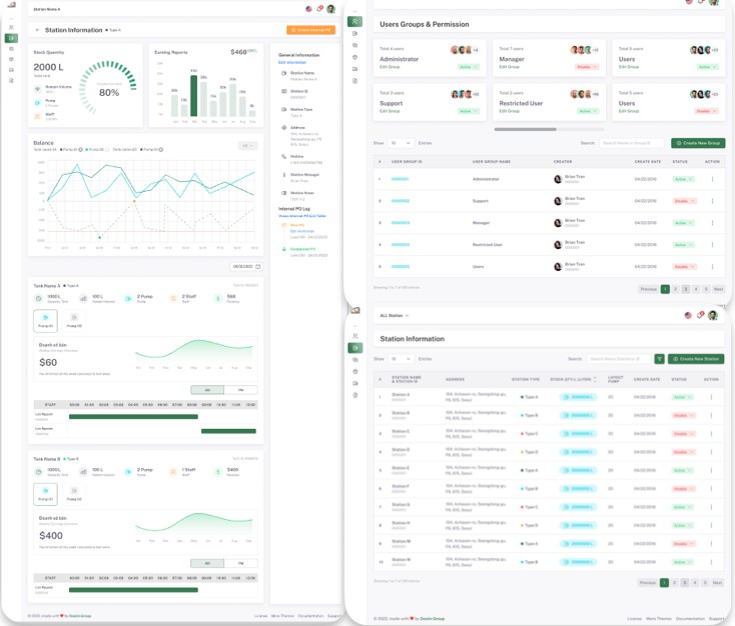Open the Active status dropdown on Administrator card
This screenshot has width=735, height=626.
[x=470, y=67]
